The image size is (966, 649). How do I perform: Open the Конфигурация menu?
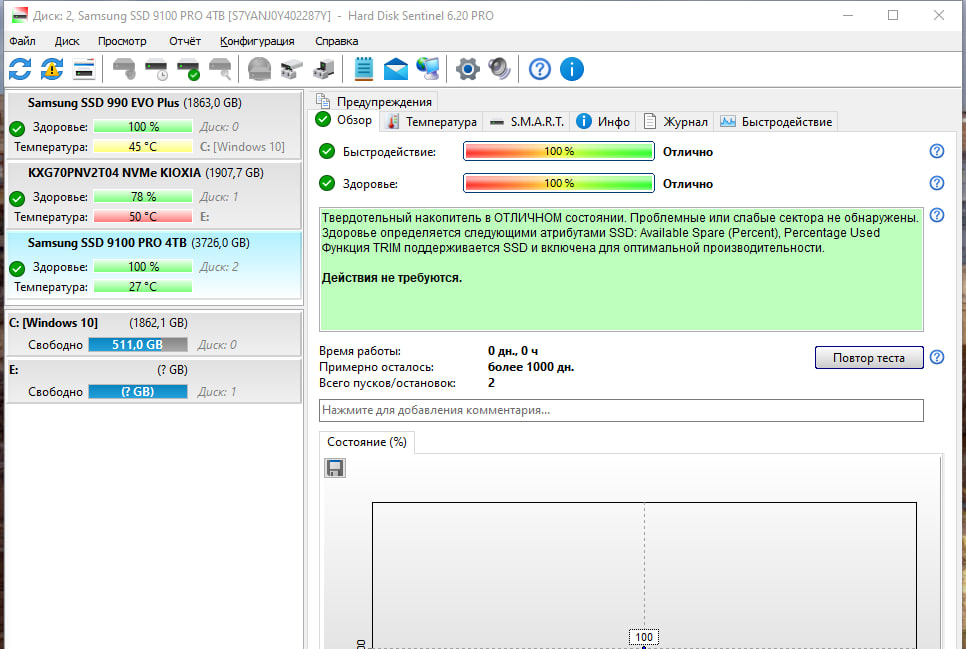pos(257,41)
